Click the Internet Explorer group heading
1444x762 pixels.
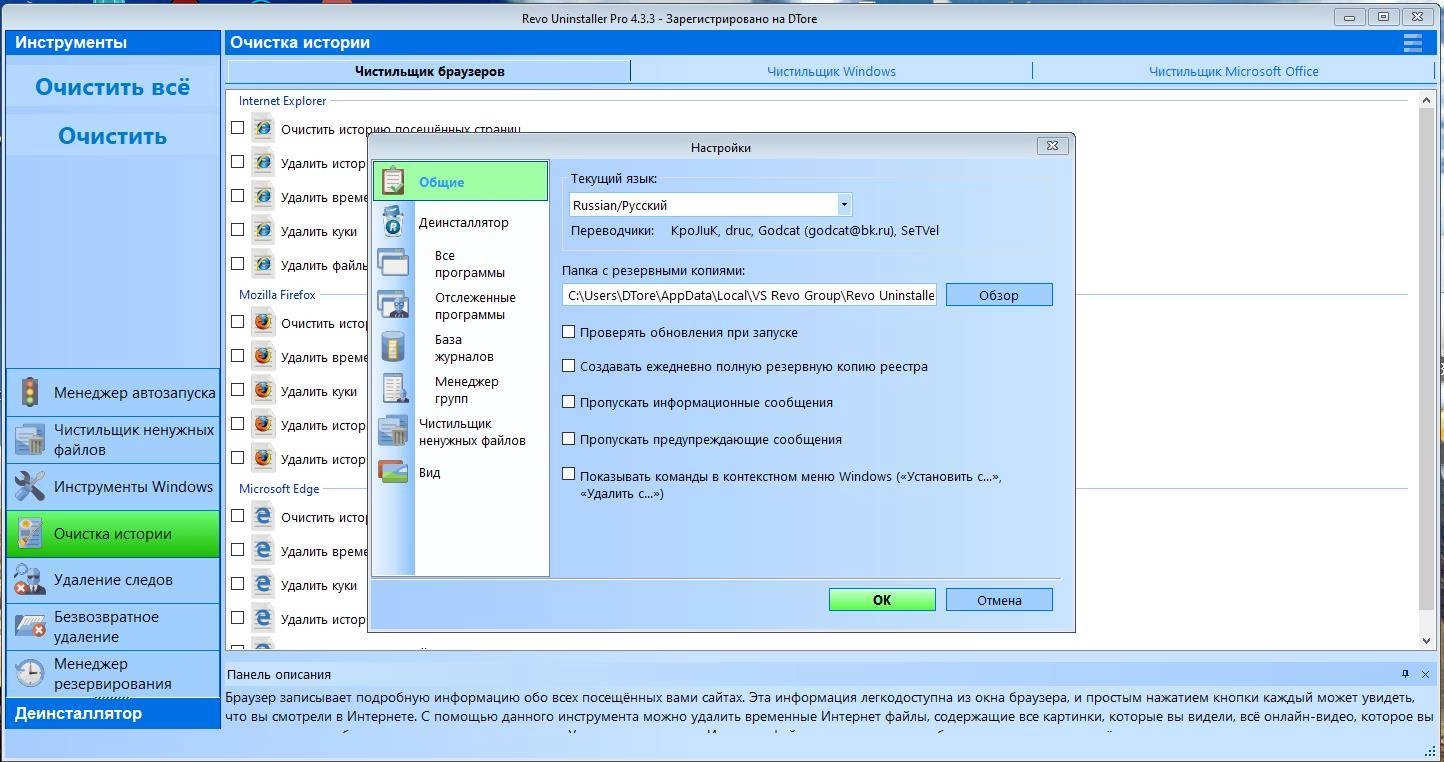282,101
